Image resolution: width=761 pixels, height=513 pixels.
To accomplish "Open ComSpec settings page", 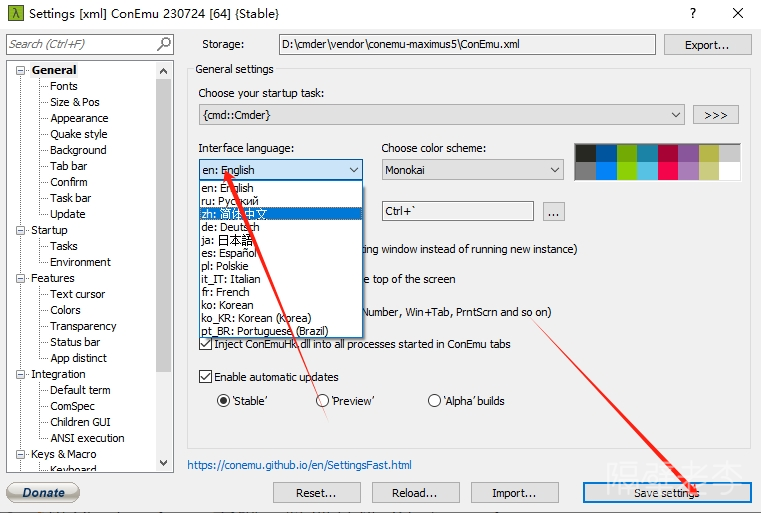I will 72,406.
